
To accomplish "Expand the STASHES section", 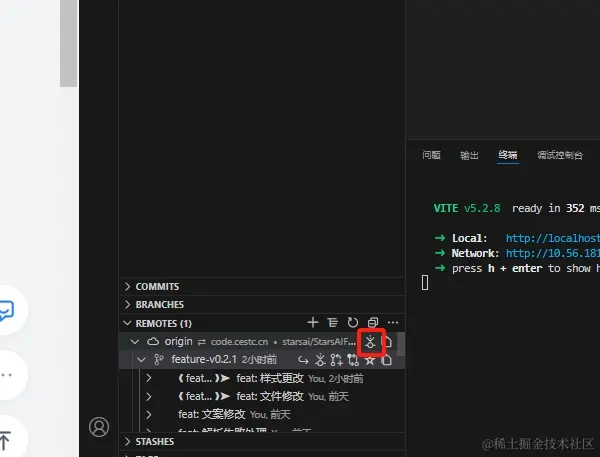I will point(262,441).
